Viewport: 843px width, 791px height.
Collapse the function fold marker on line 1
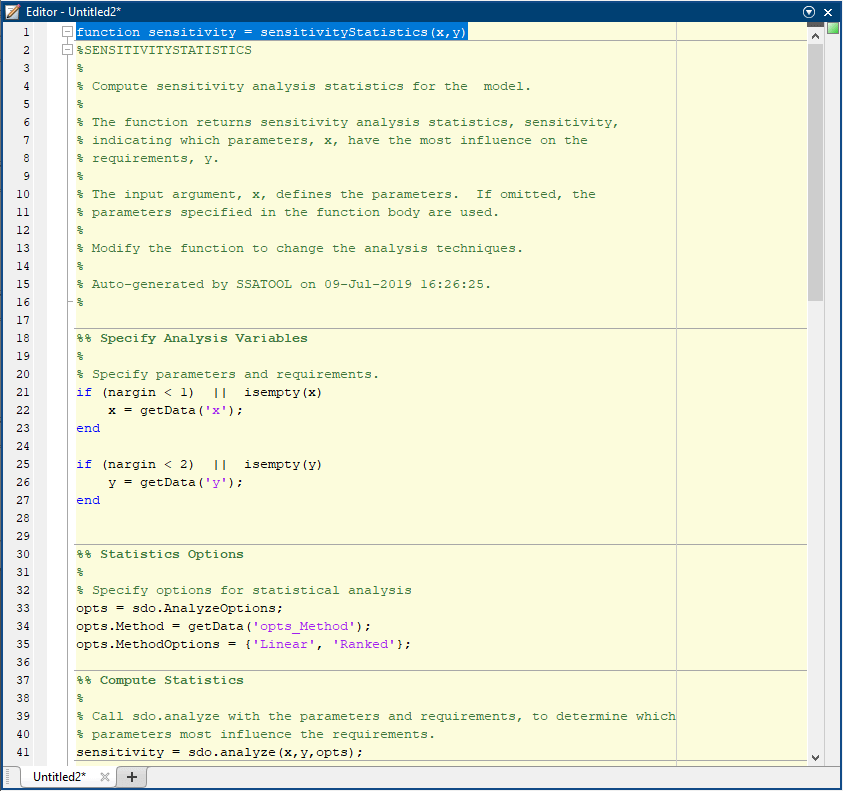[x=67, y=31]
